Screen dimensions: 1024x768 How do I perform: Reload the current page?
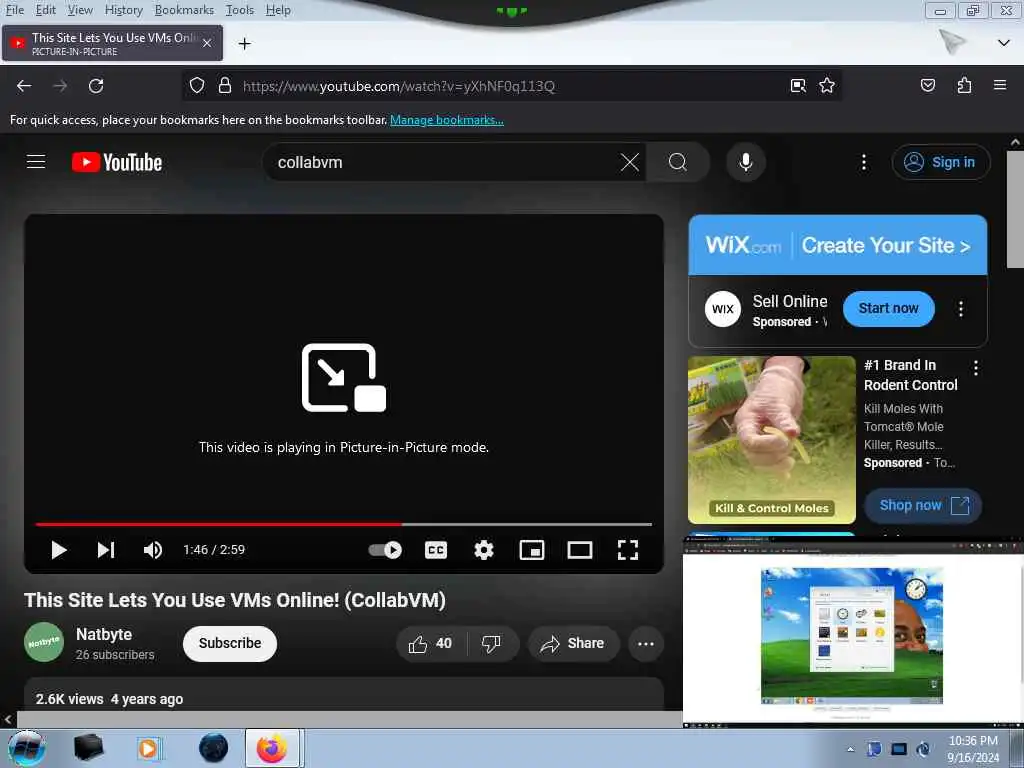[96, 86]
